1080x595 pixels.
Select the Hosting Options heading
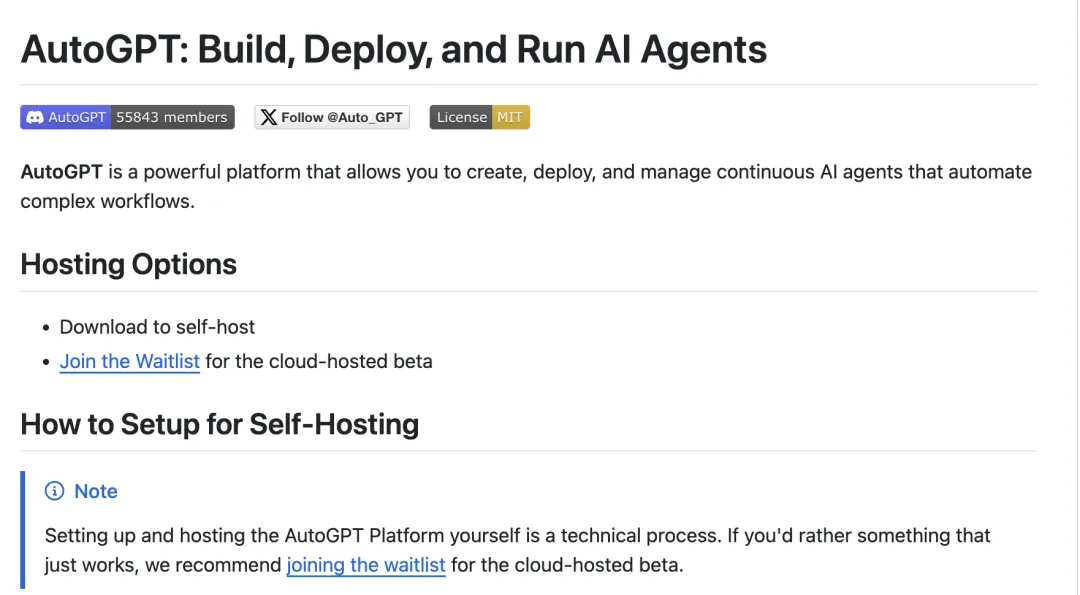click(x=128, y=264)
